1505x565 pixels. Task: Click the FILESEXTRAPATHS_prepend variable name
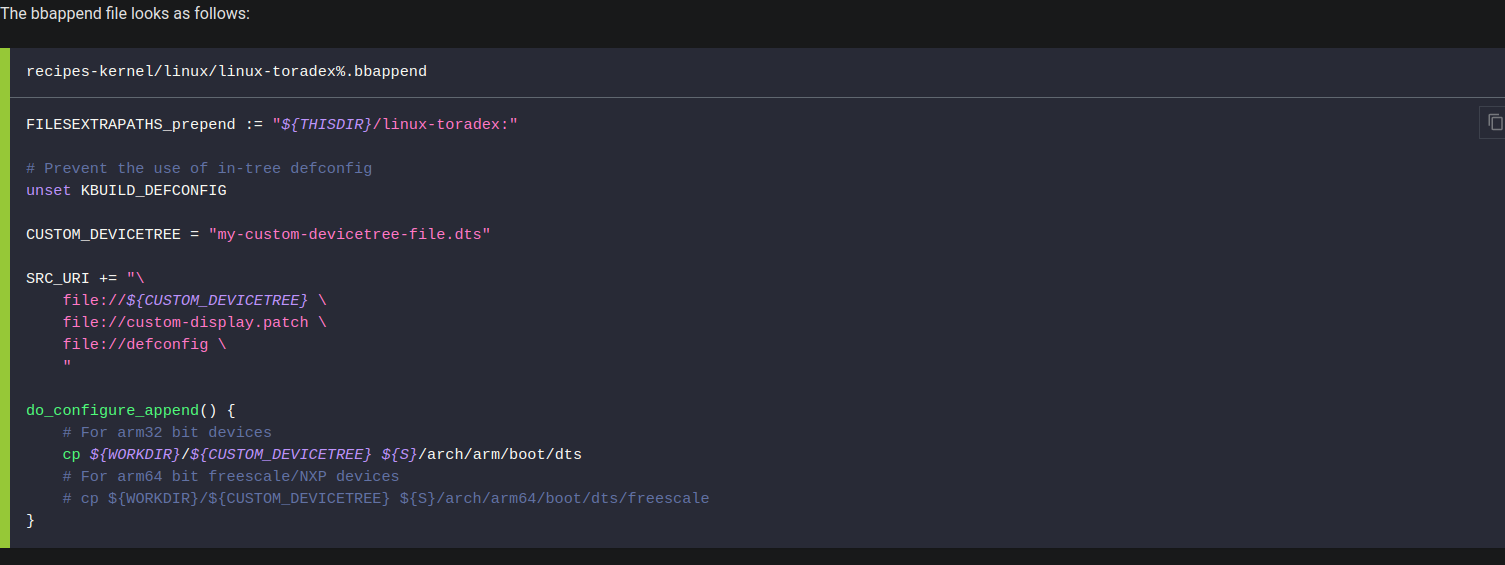131,124
